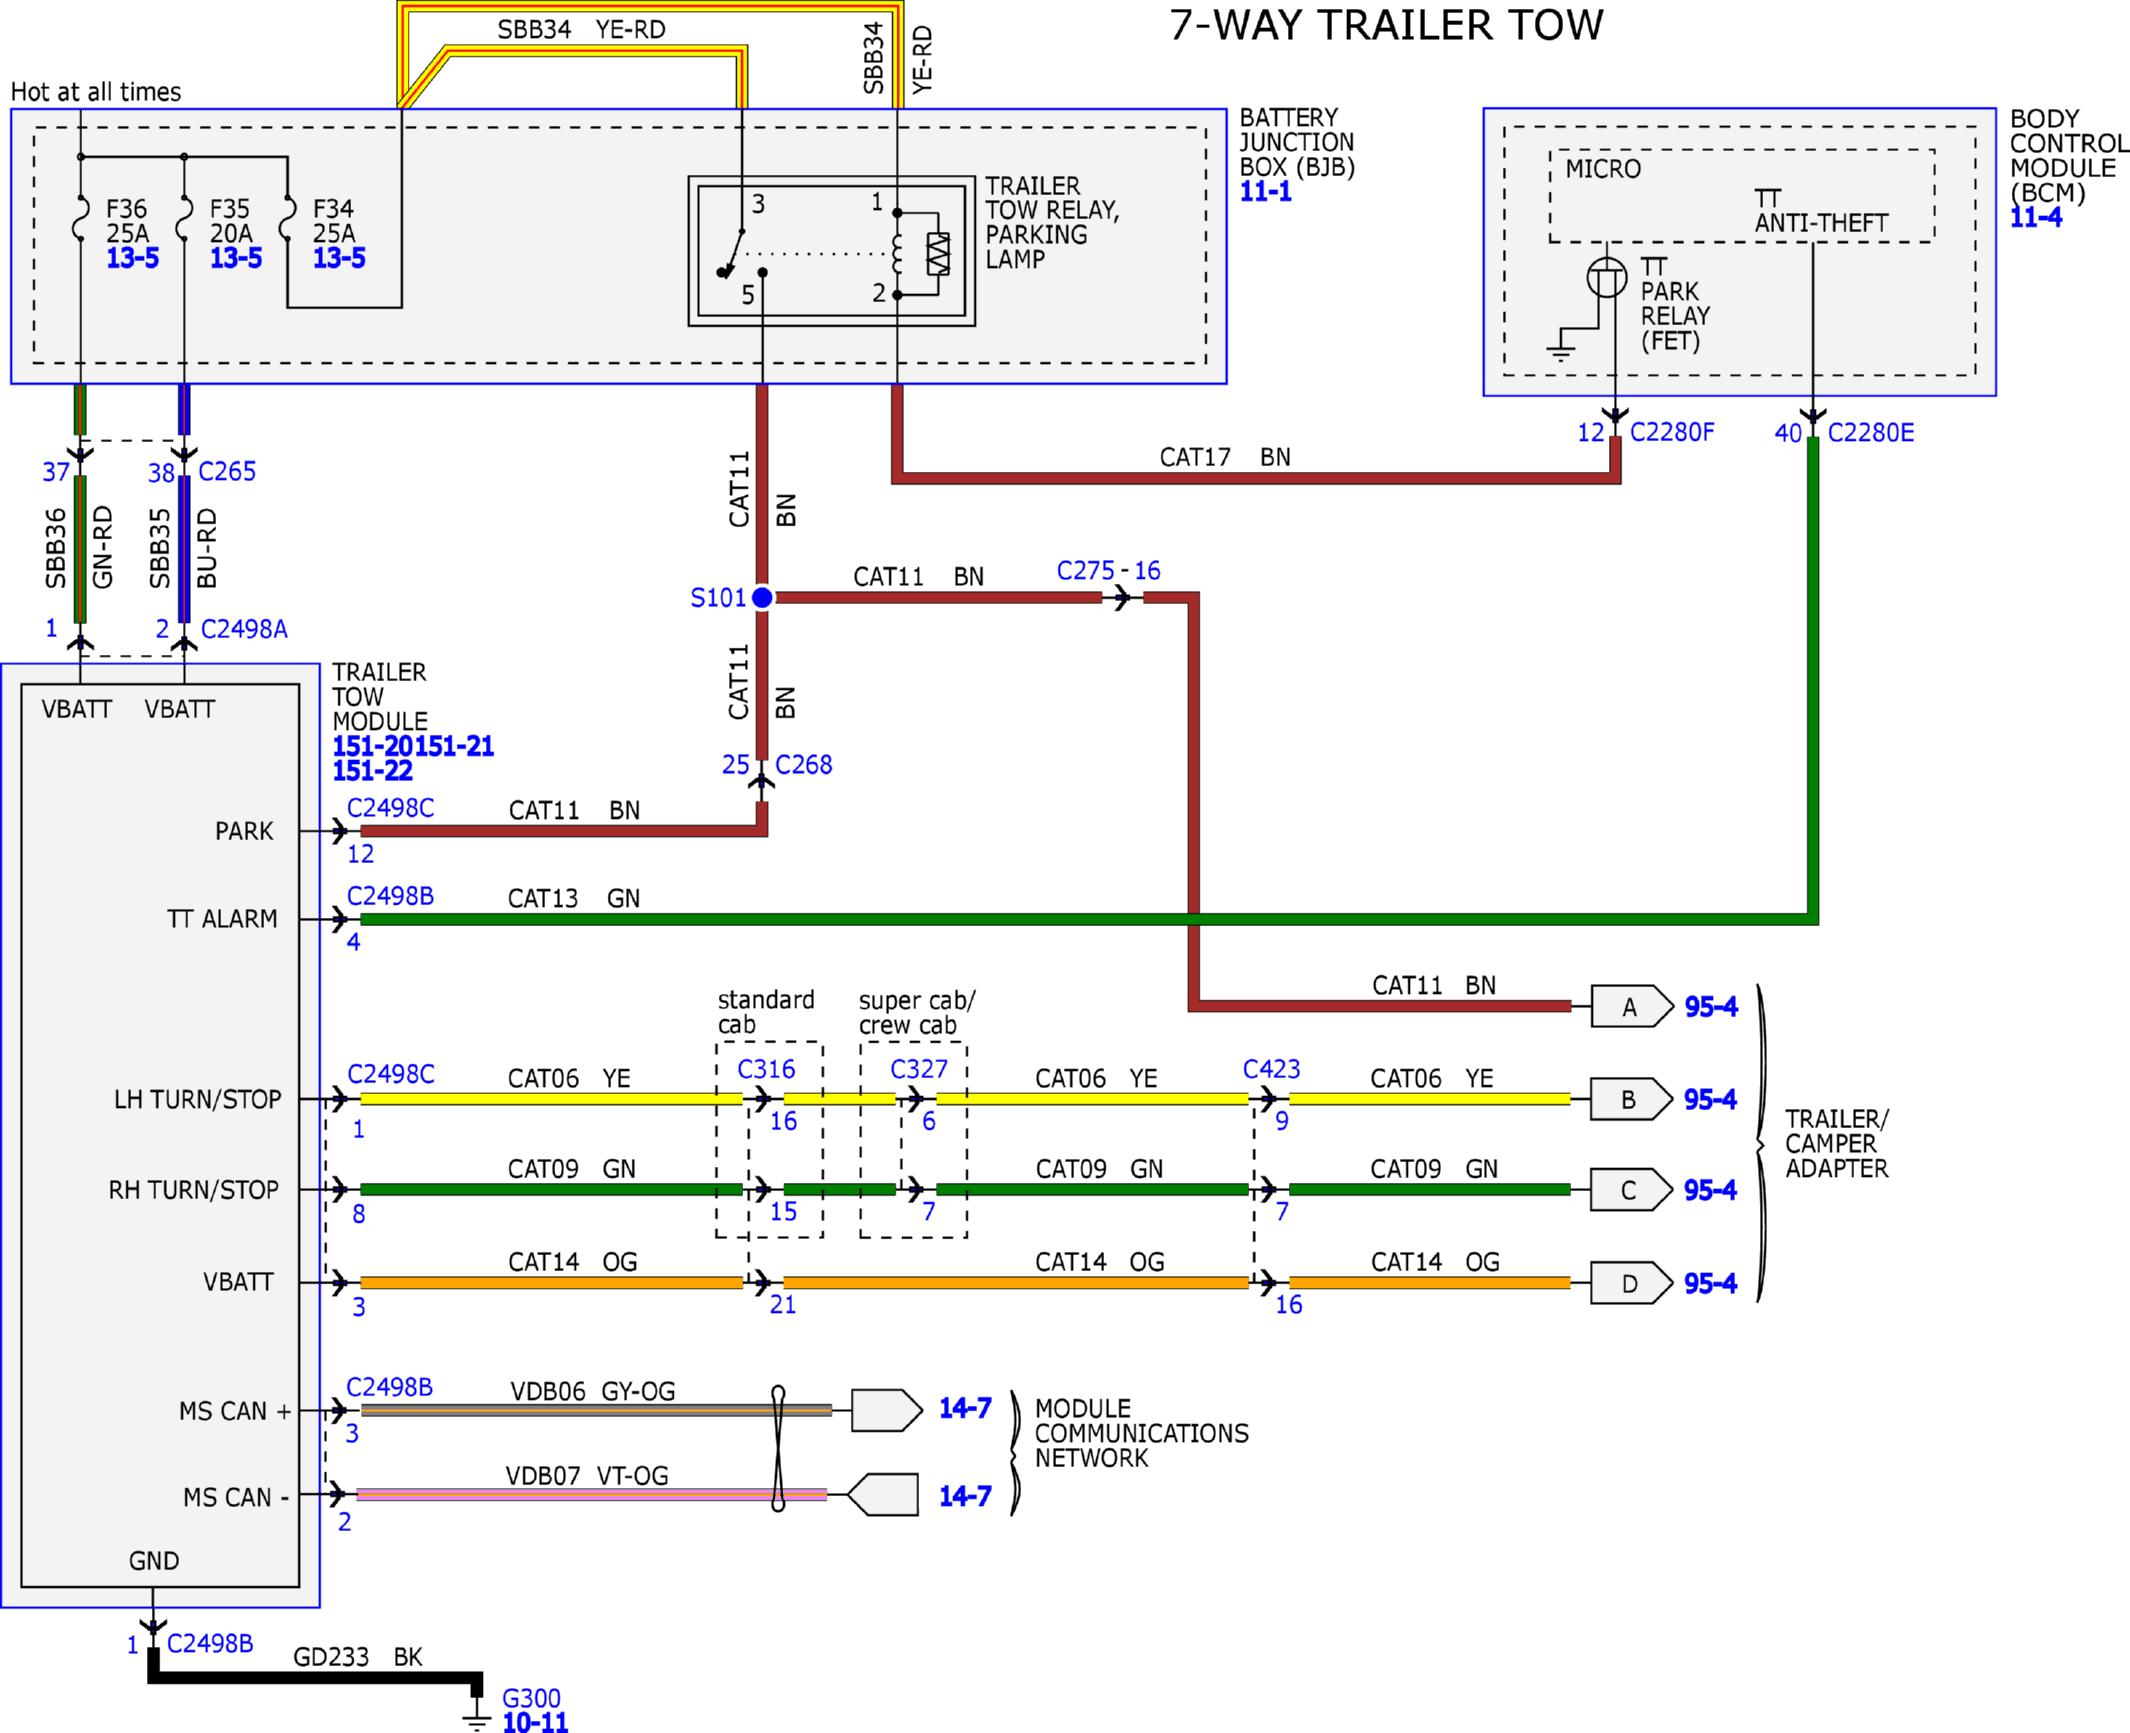Select the S101 splice dot

click(762, 598)
